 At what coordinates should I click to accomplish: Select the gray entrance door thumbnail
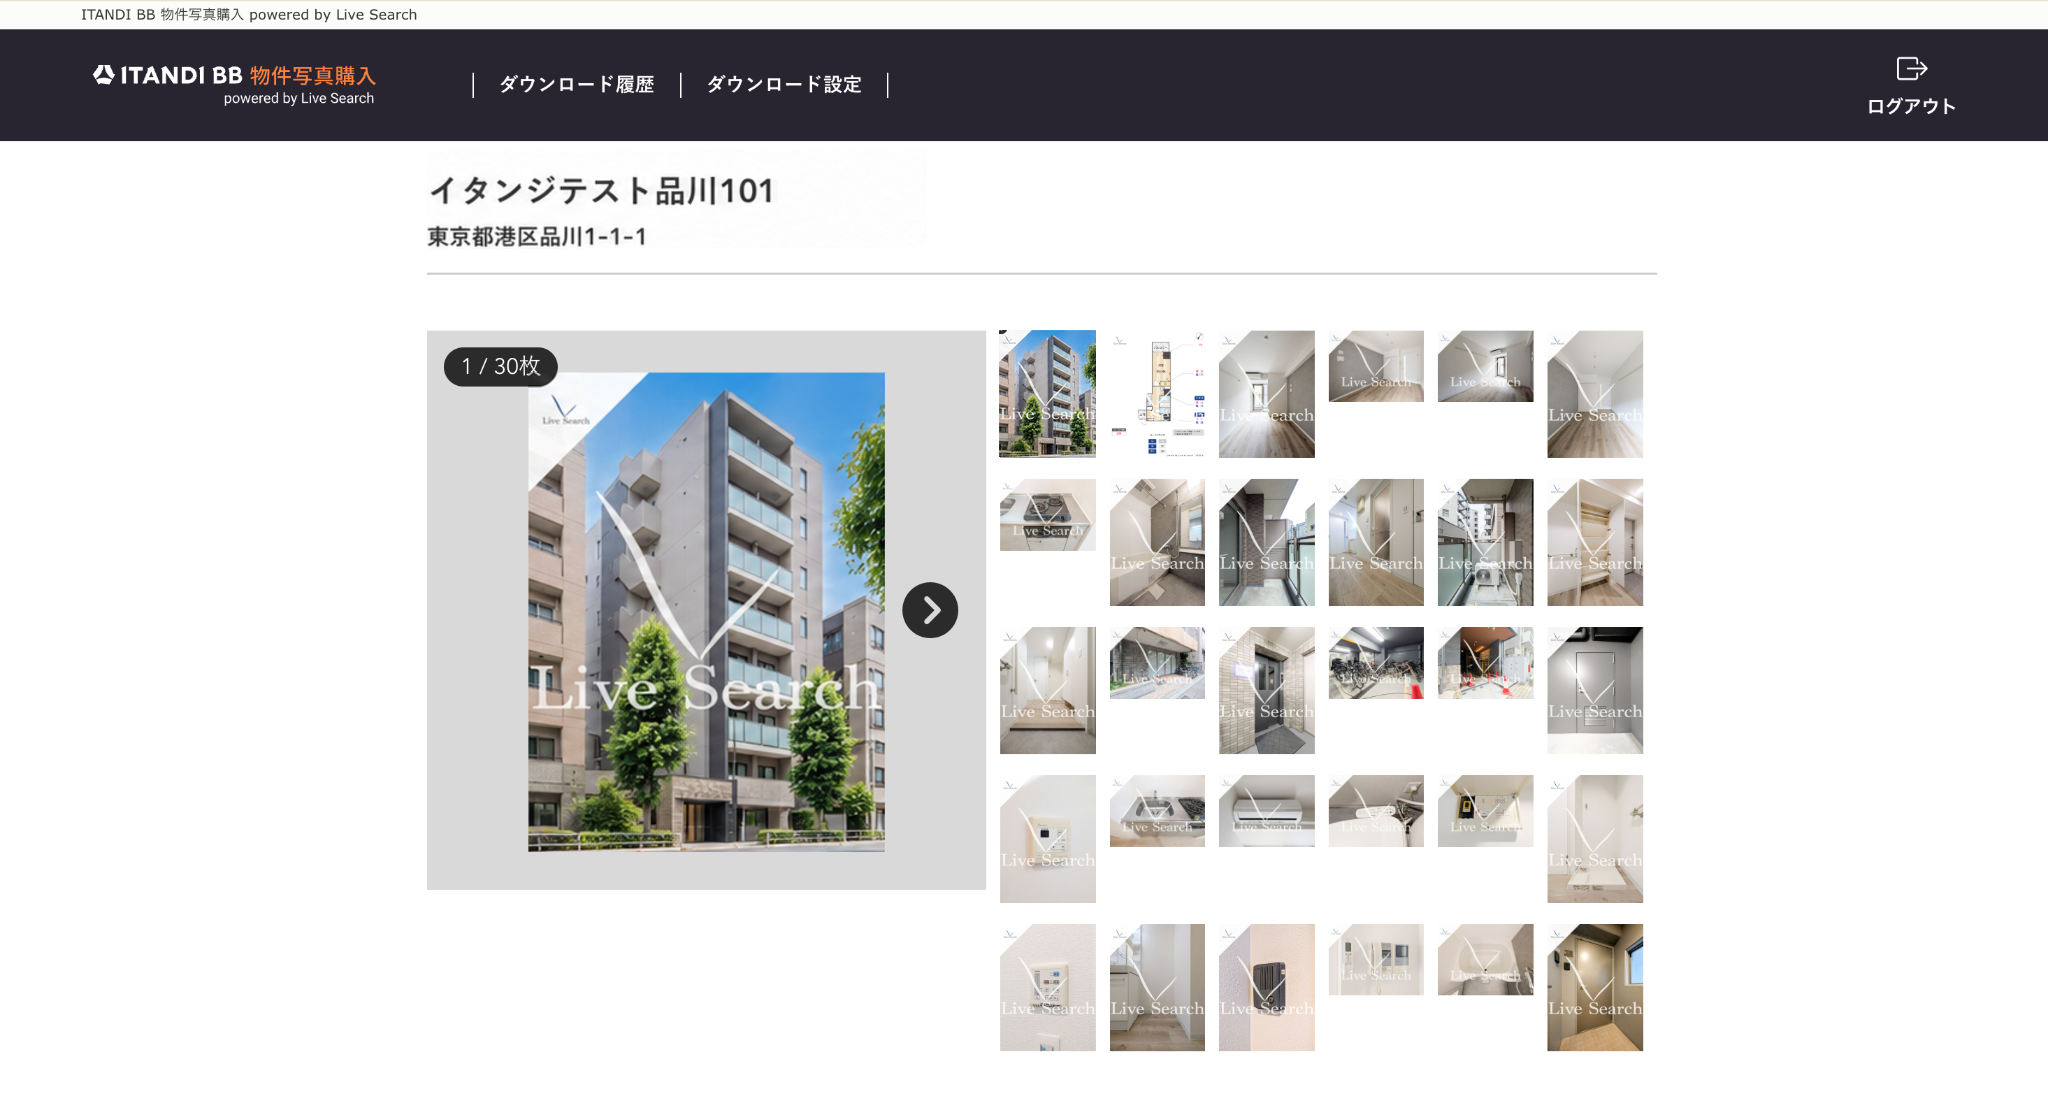point(1595,690)
